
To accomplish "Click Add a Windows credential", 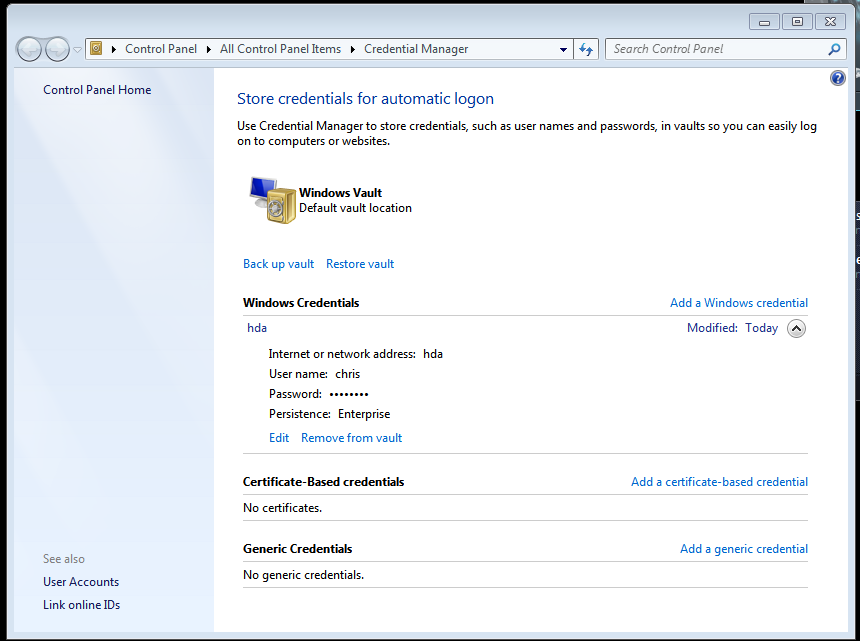I will pyautogui.click(x=739, y=303).
